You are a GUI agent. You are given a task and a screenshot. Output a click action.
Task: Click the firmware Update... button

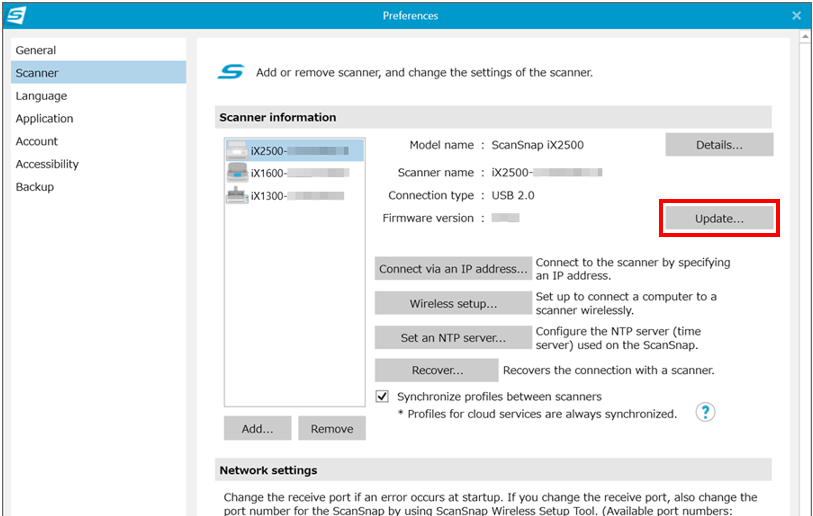tap(719, 218)
